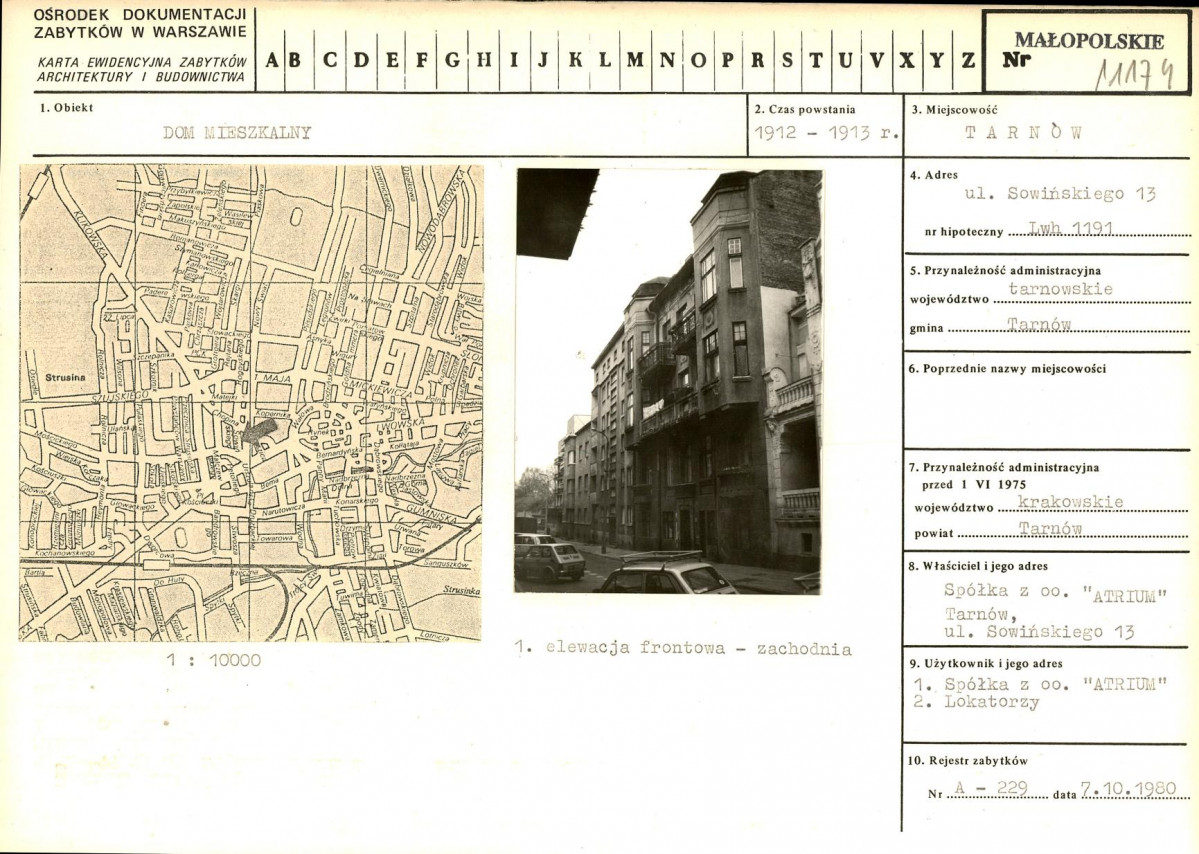
Task: Click letter Z at end of alphabet
Action: point(968,60)
